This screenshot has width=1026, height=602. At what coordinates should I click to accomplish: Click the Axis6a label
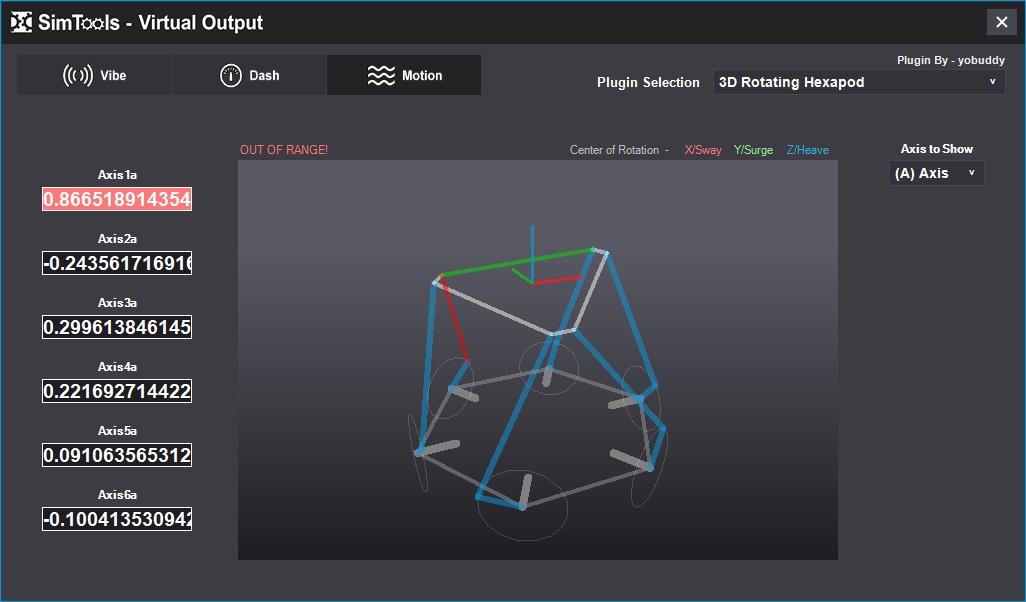point(117,495)
